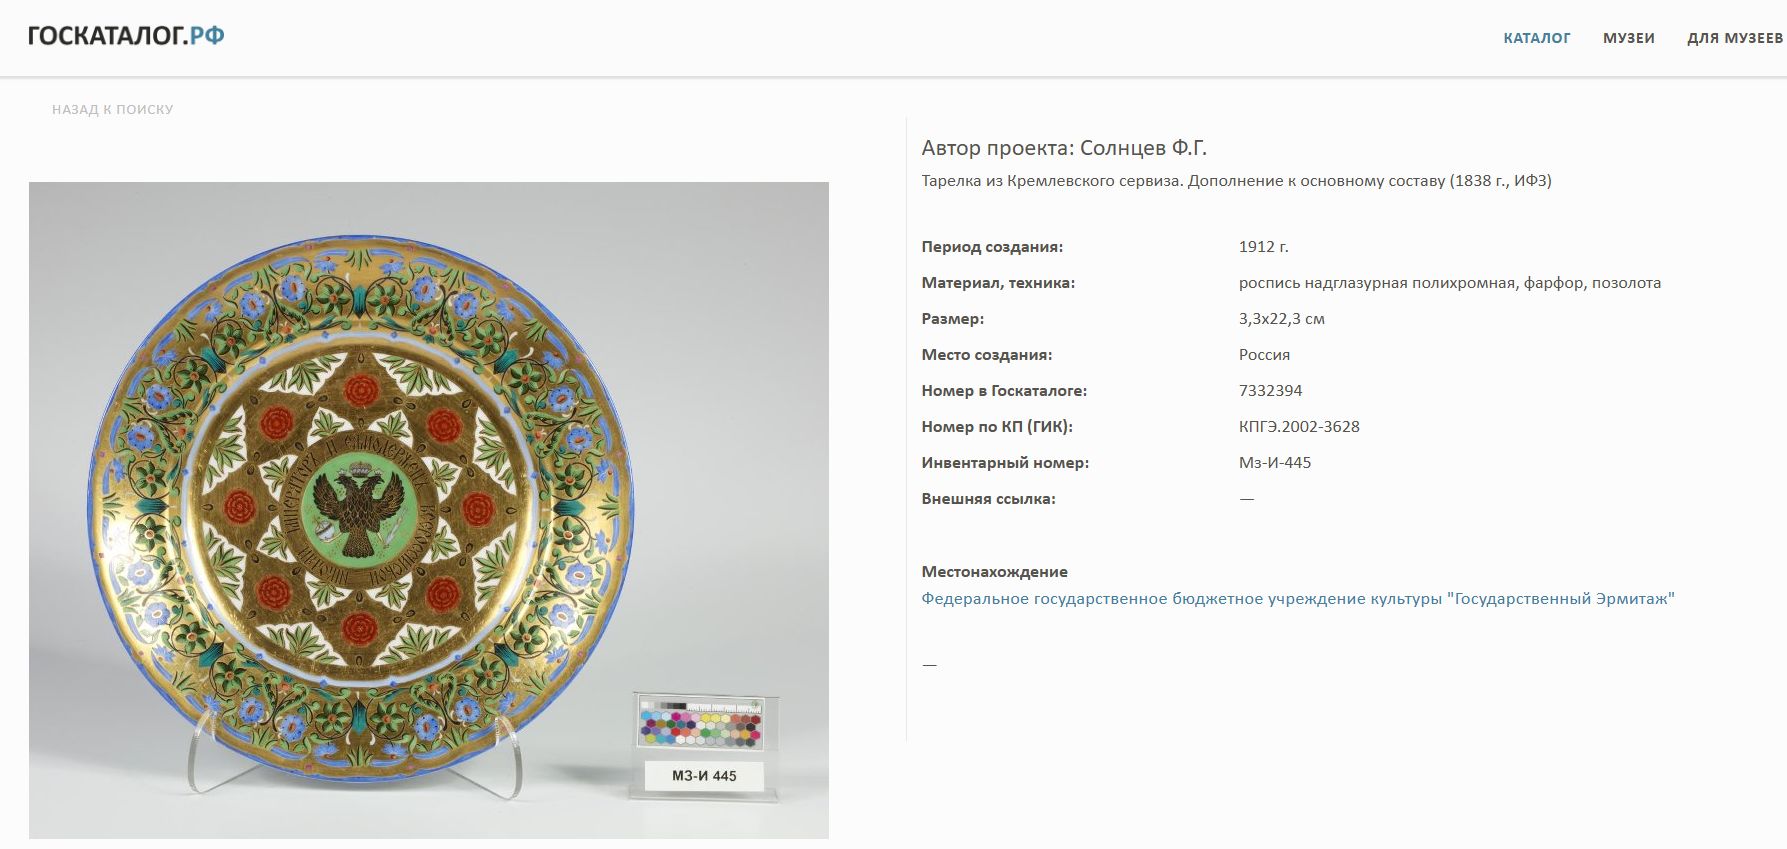Image resolution: width=1787 pixels, height=849 pixels.
Task: Click the material and technique value text
Action: tap(1449, 283)
